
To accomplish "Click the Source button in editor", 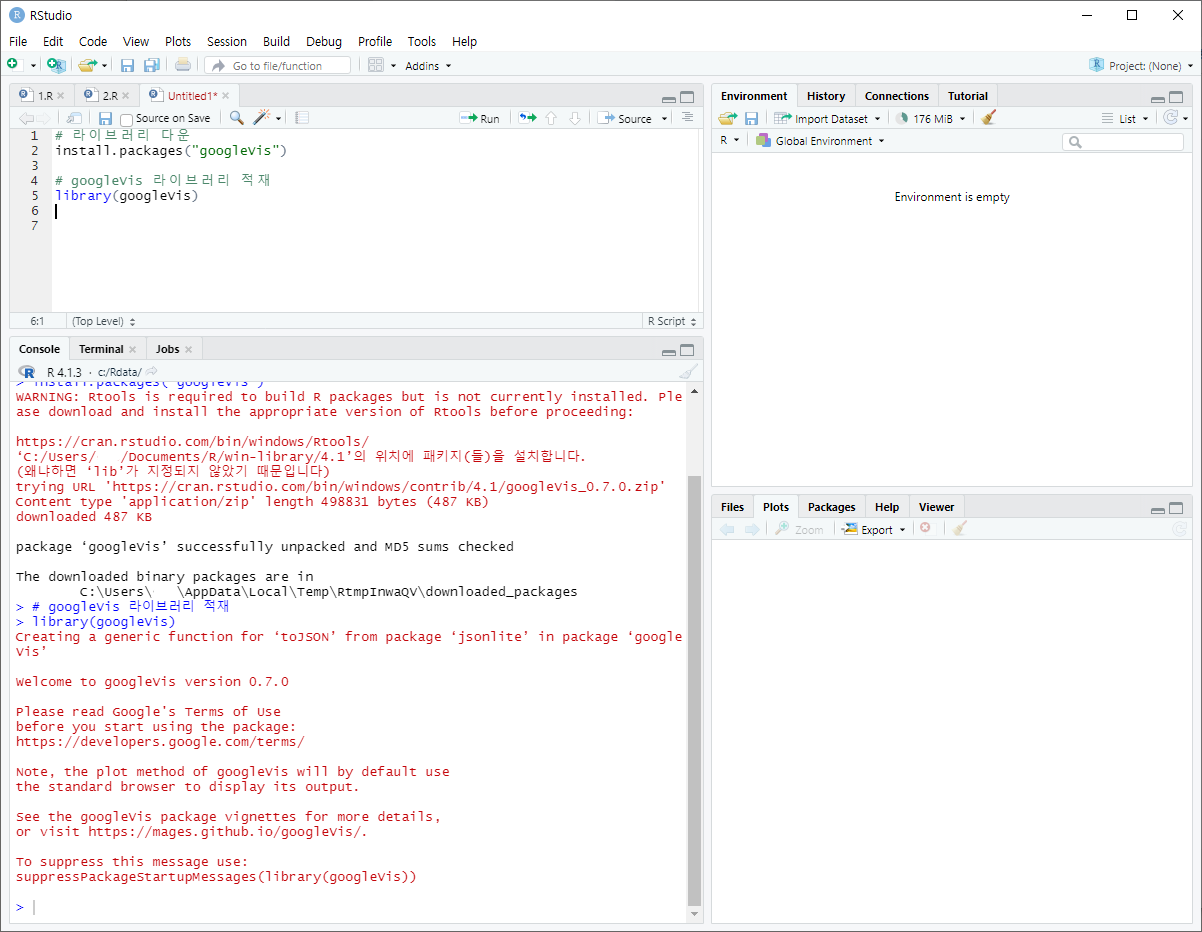I will click(x=625, y=119).
